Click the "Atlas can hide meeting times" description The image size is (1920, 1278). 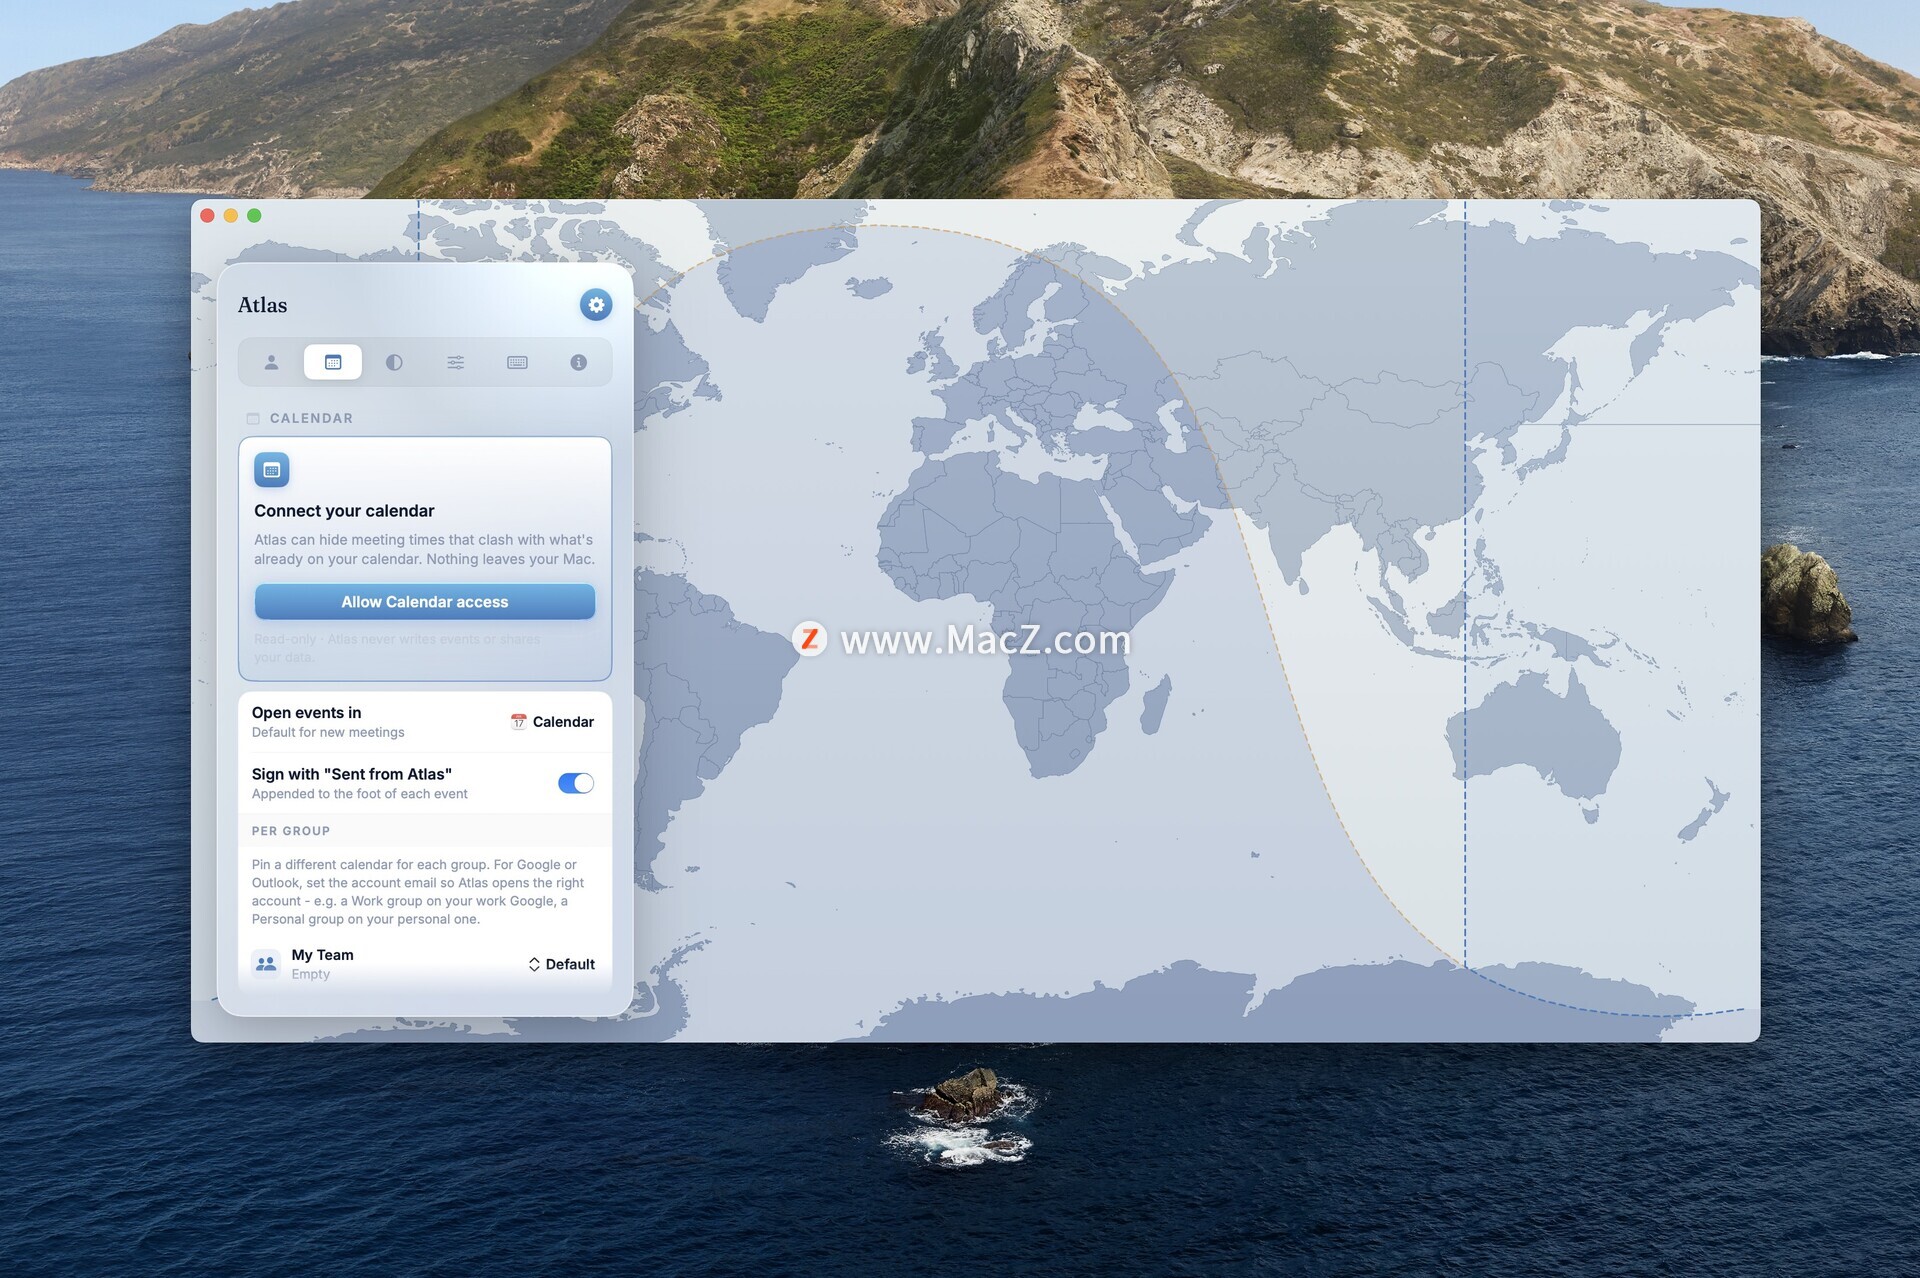point(424,549)
